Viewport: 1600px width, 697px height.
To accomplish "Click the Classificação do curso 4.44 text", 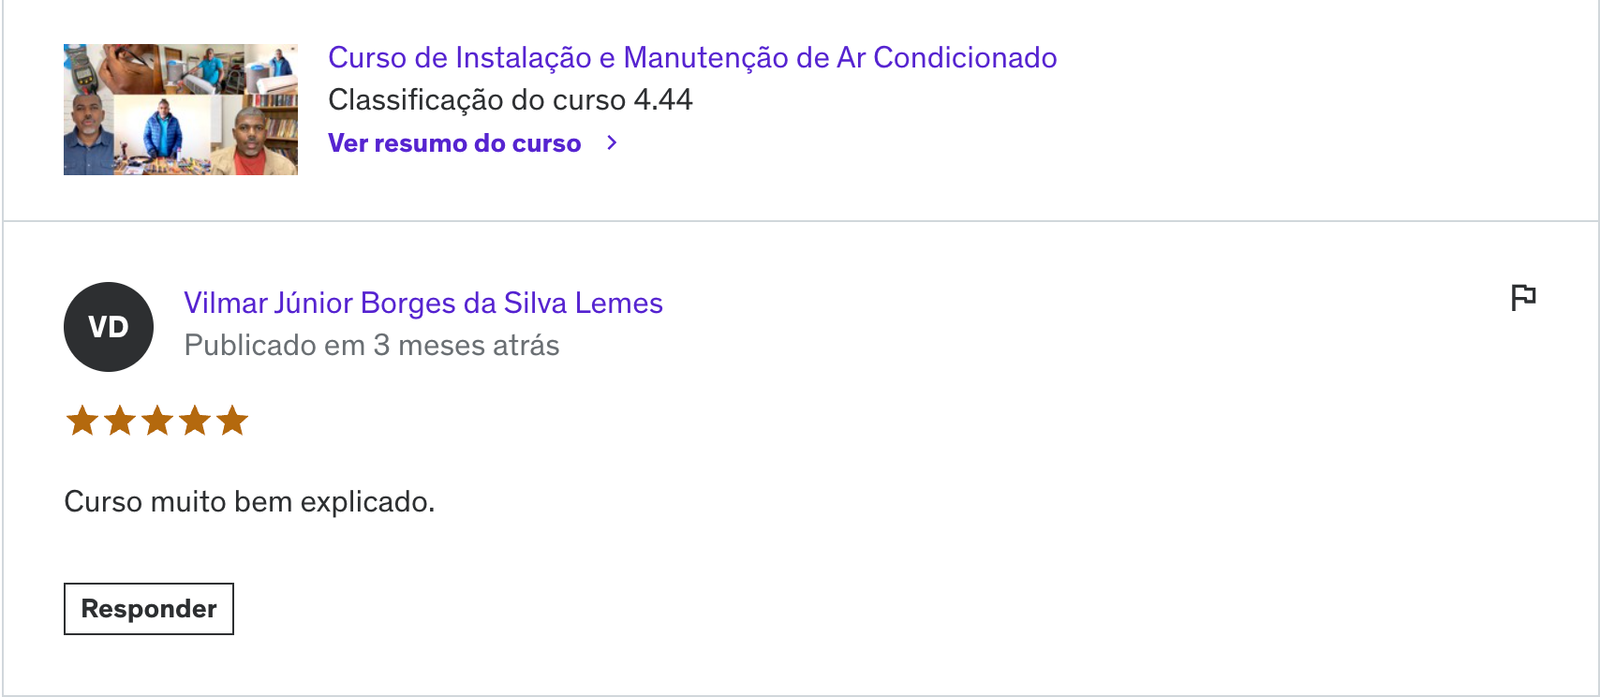I will (510, 100).
